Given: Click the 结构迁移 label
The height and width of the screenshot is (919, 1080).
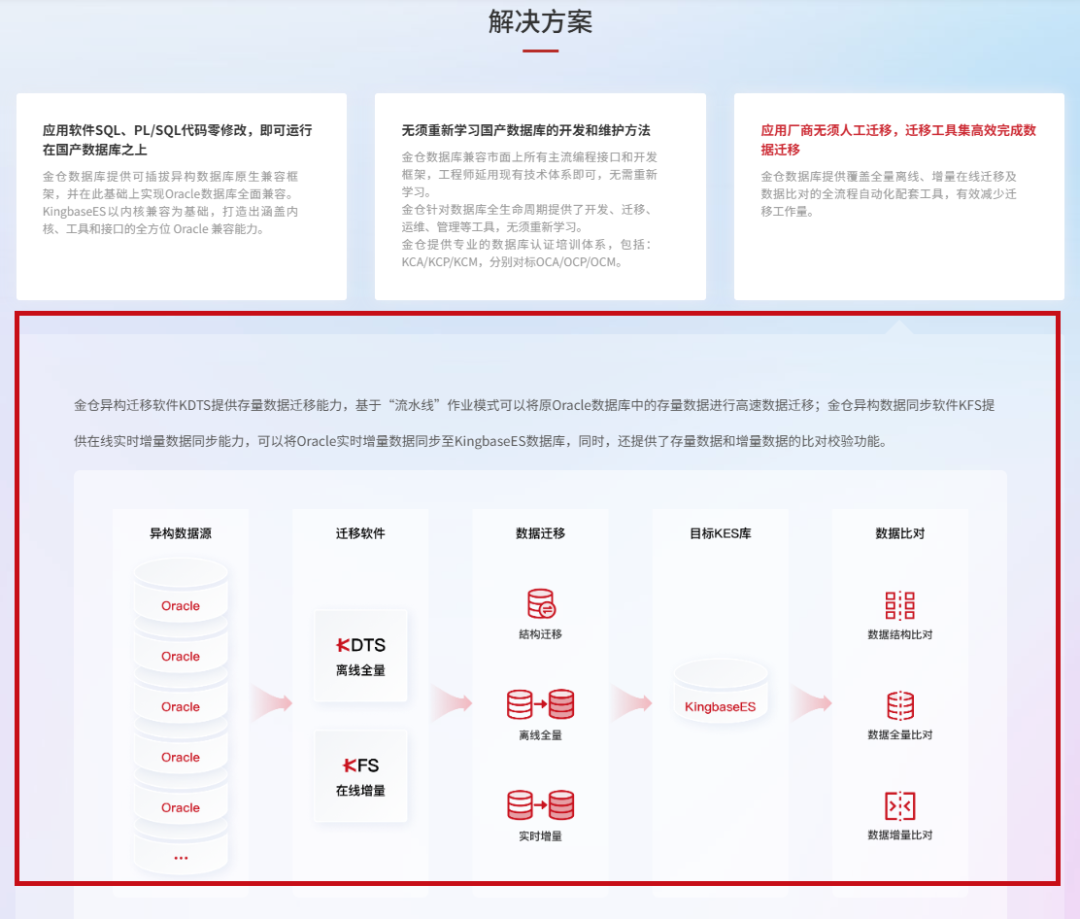Looking at the screenshot, I should point(541,634).
